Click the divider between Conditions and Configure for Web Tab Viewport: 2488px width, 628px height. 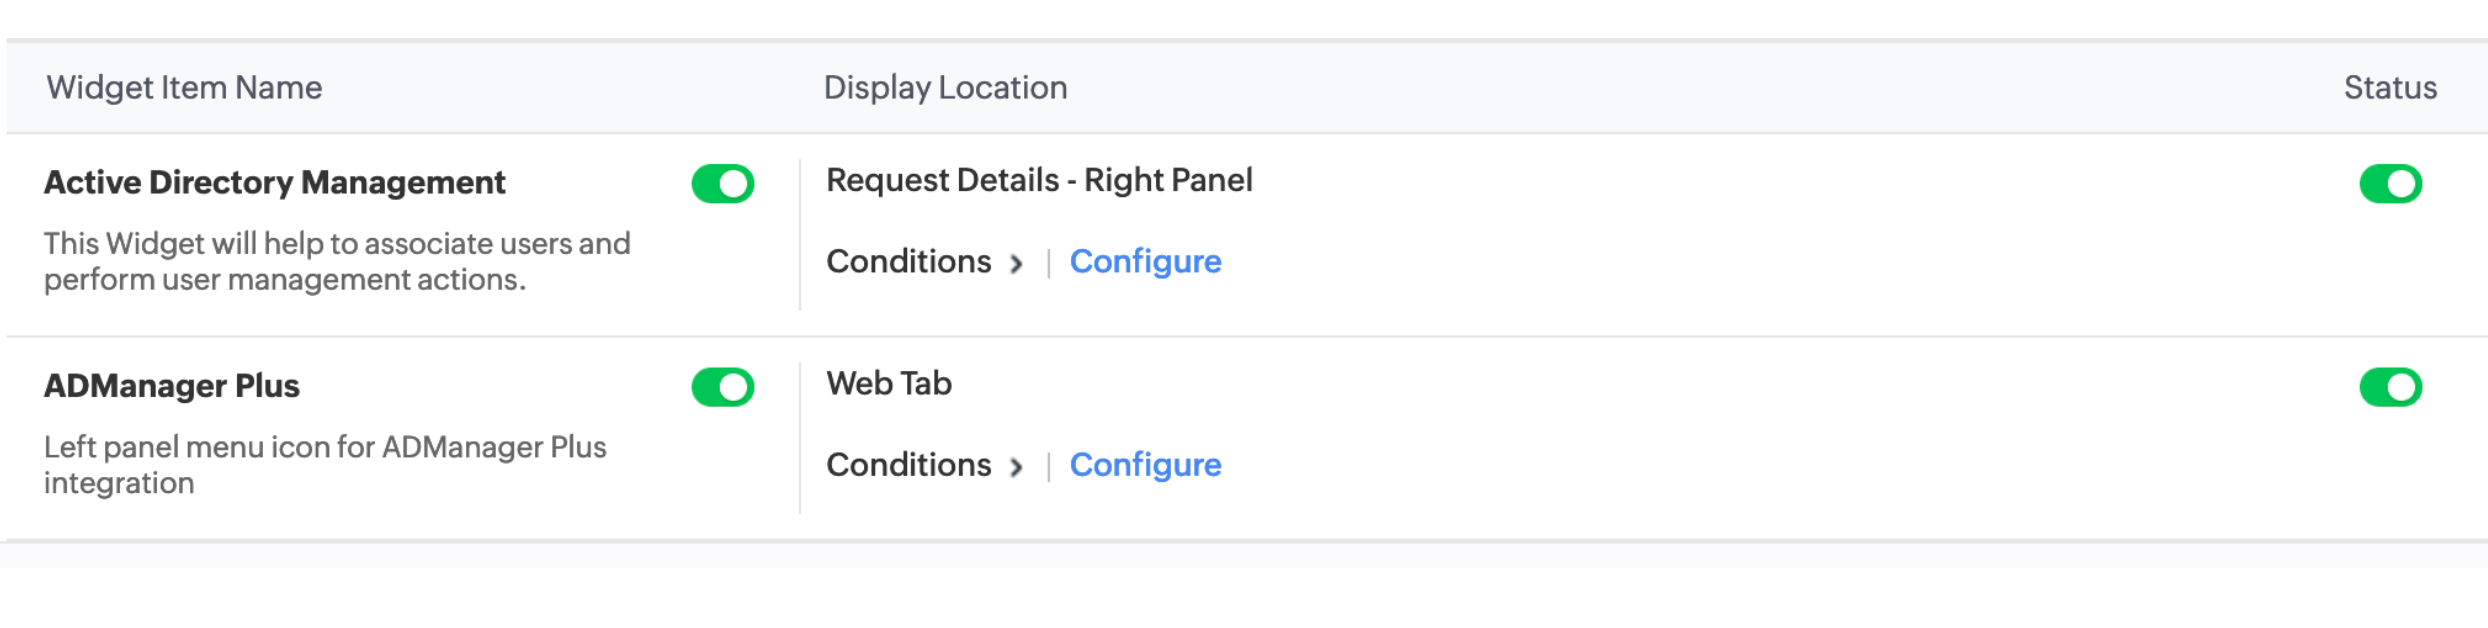point(1048,466)
